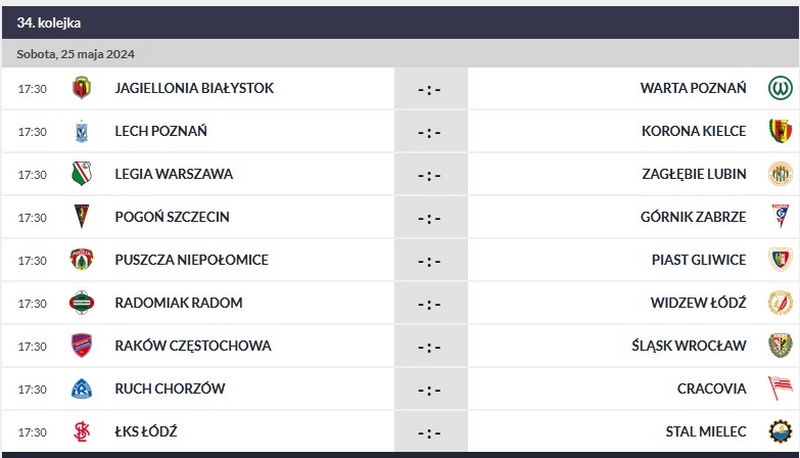Click the Jagiellonia Białystok club crest
The width and height of the screenshot is (800, 458).
click(x=81, y=88)
